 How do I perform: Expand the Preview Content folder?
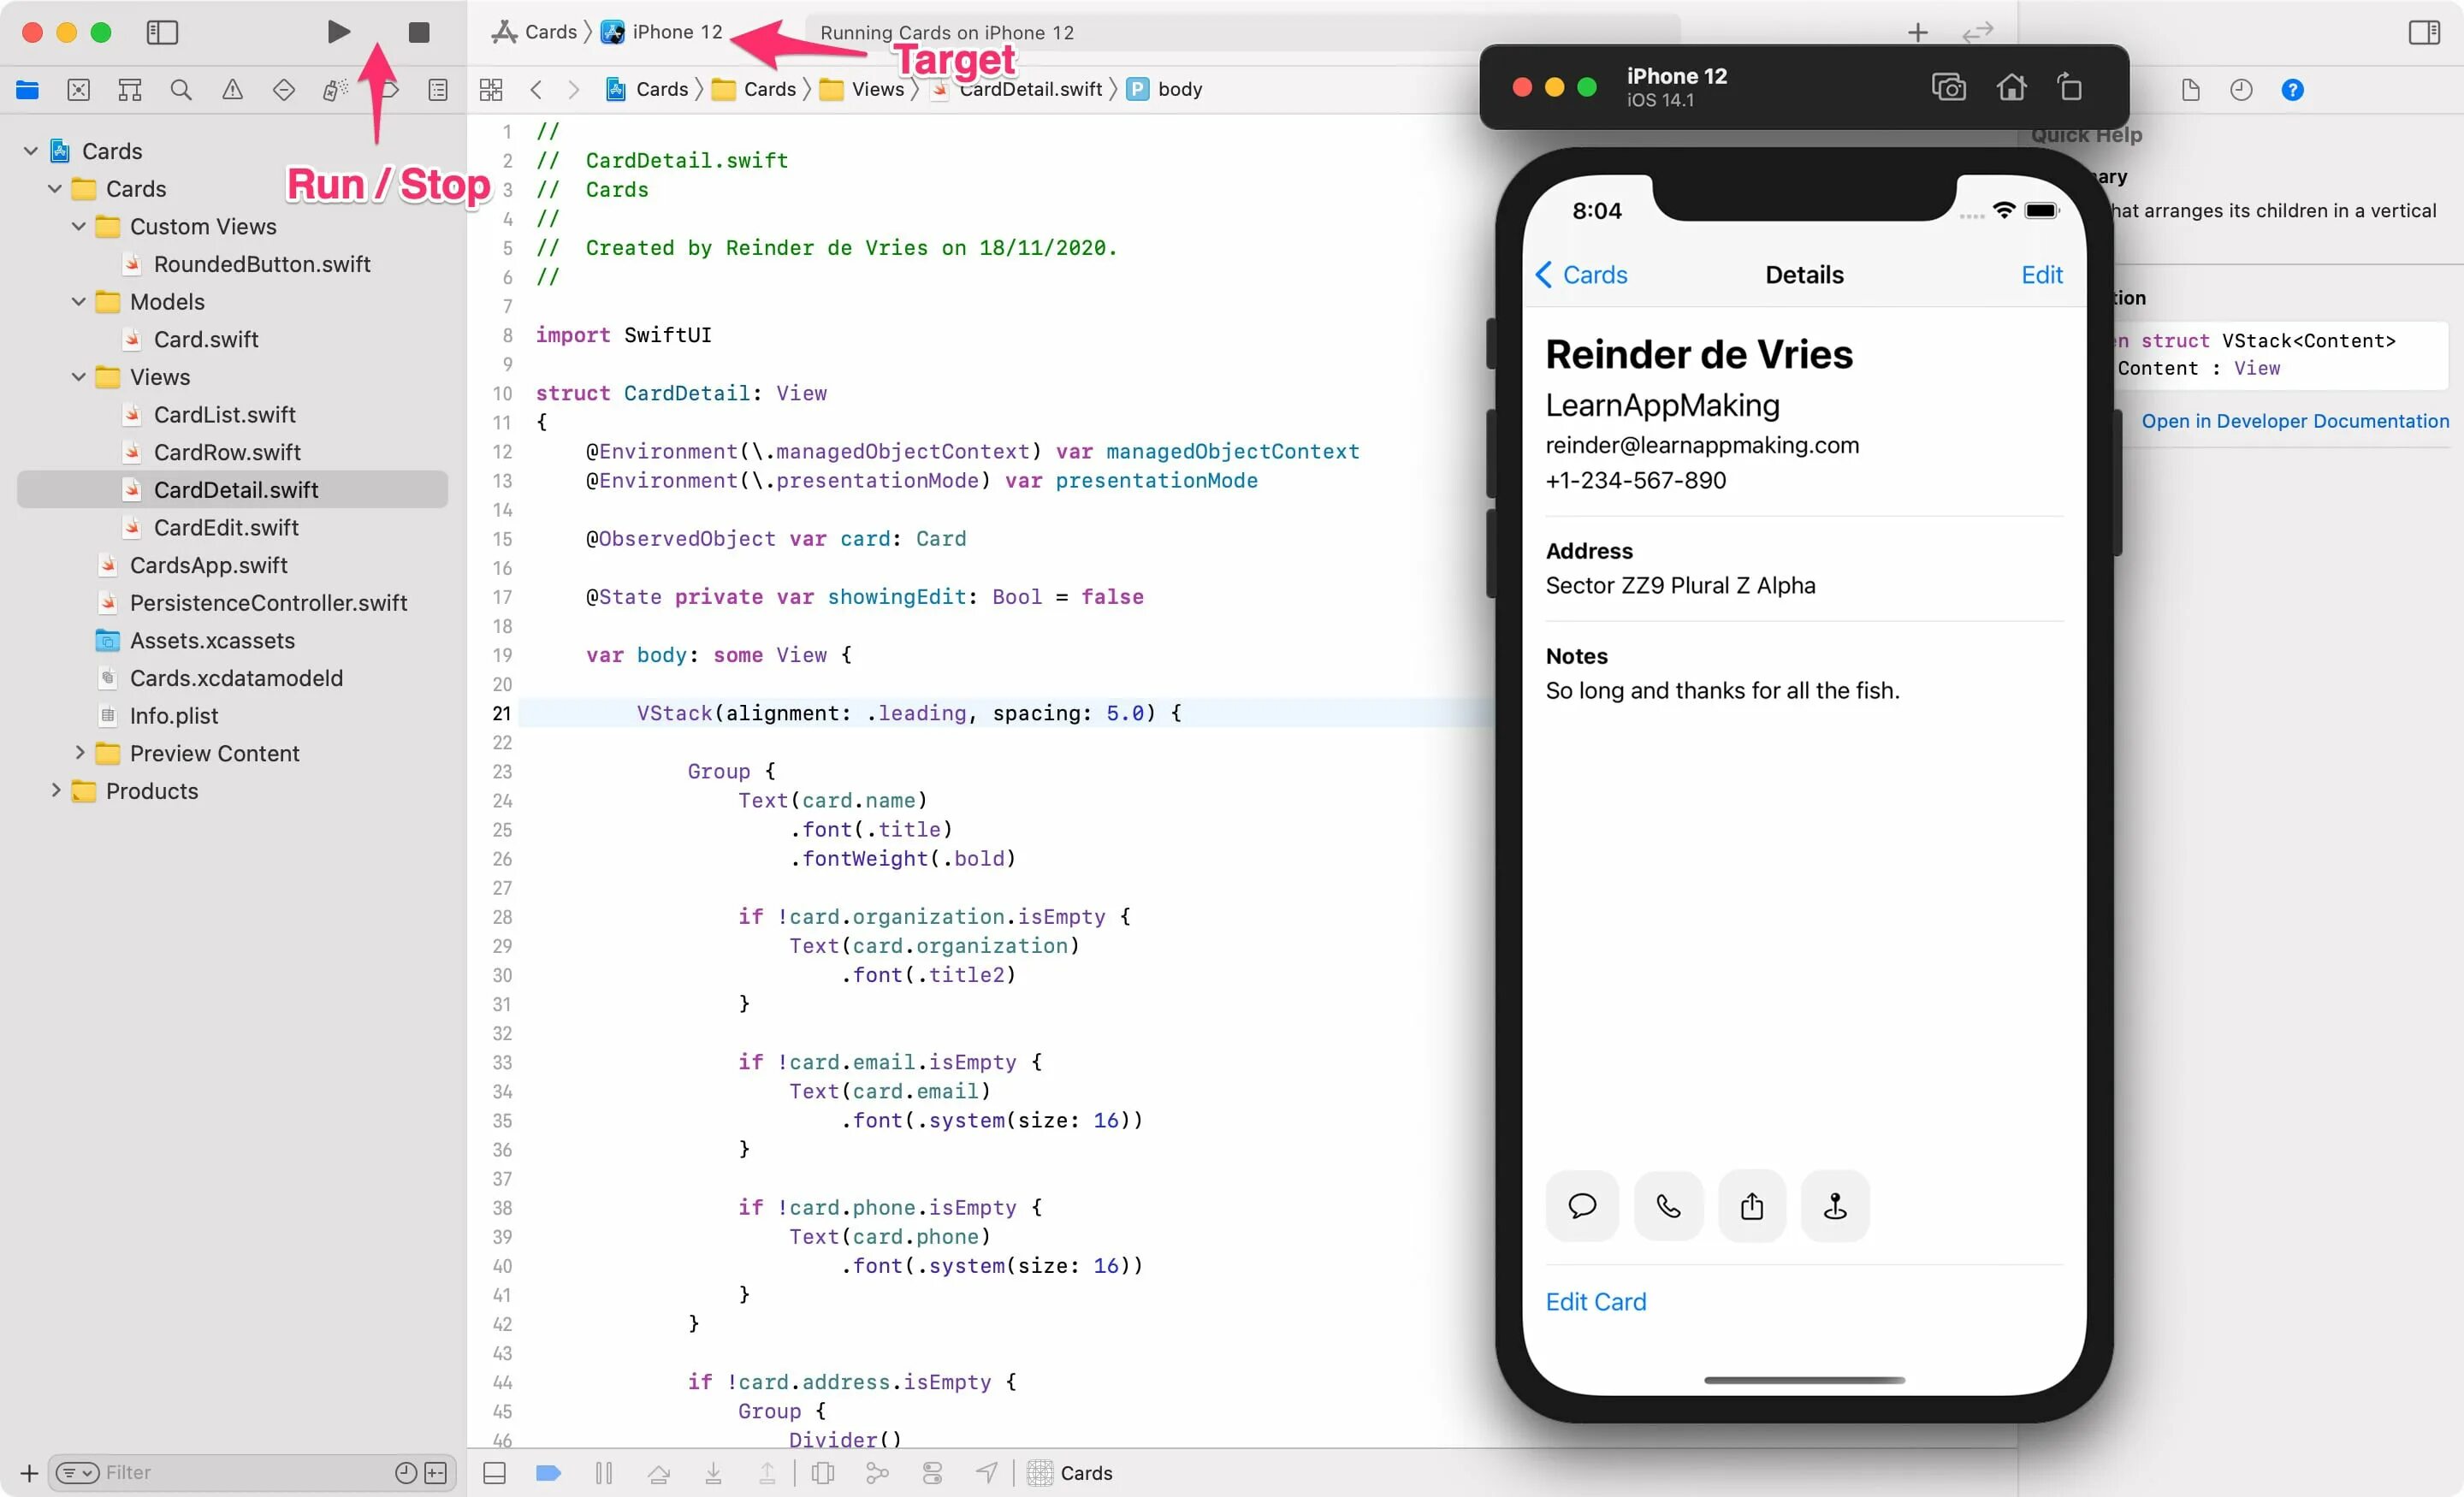pos(79,752)
